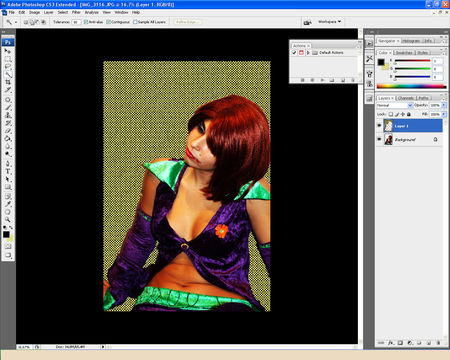450x360 pixels.
Task: Open status bar info arrow
Action: [103, 347]
